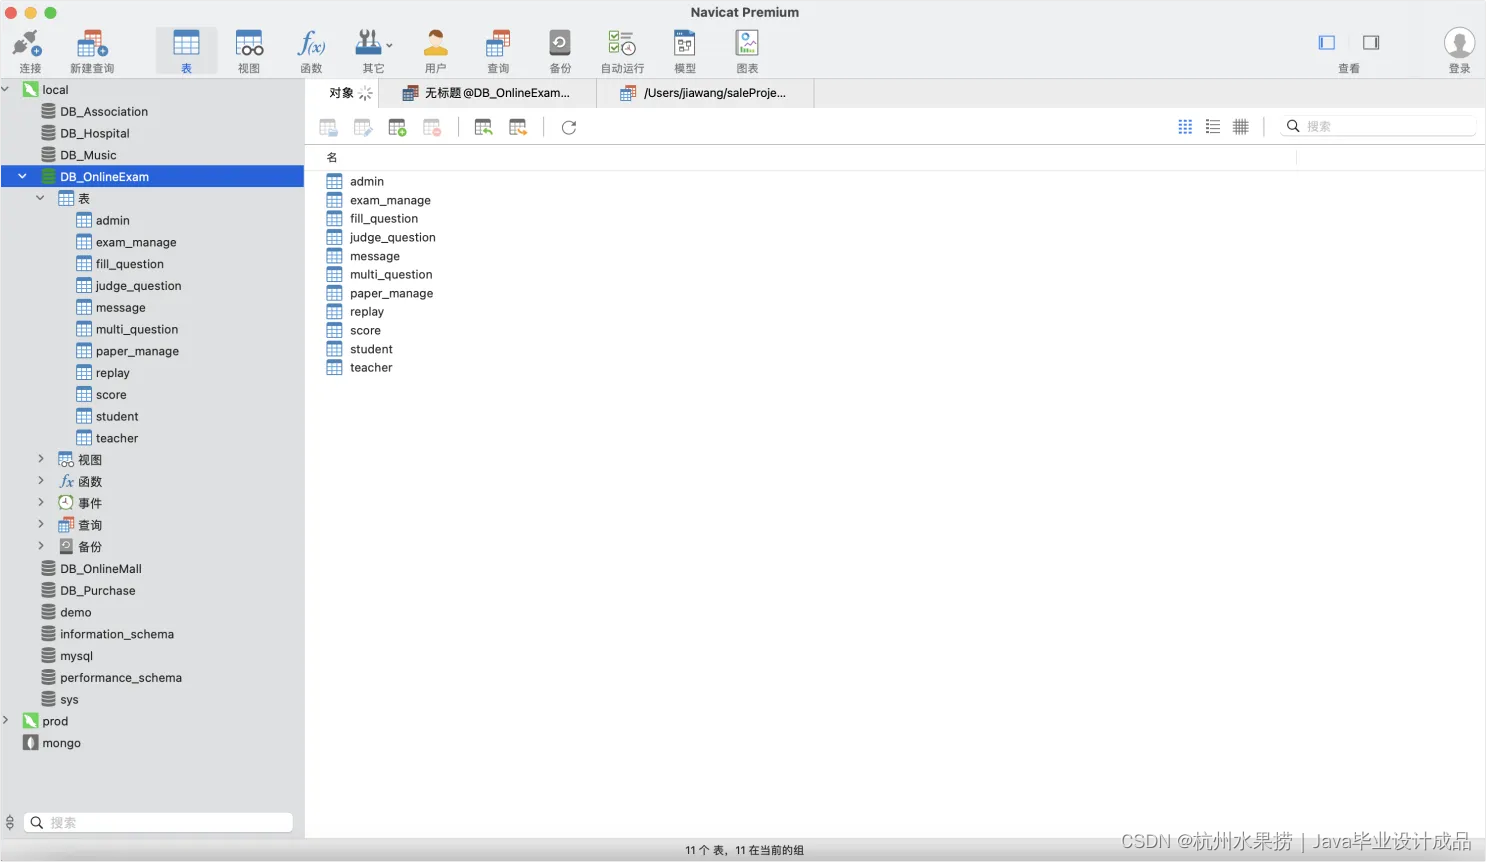Click the import wizard icon

pos(483,127)
